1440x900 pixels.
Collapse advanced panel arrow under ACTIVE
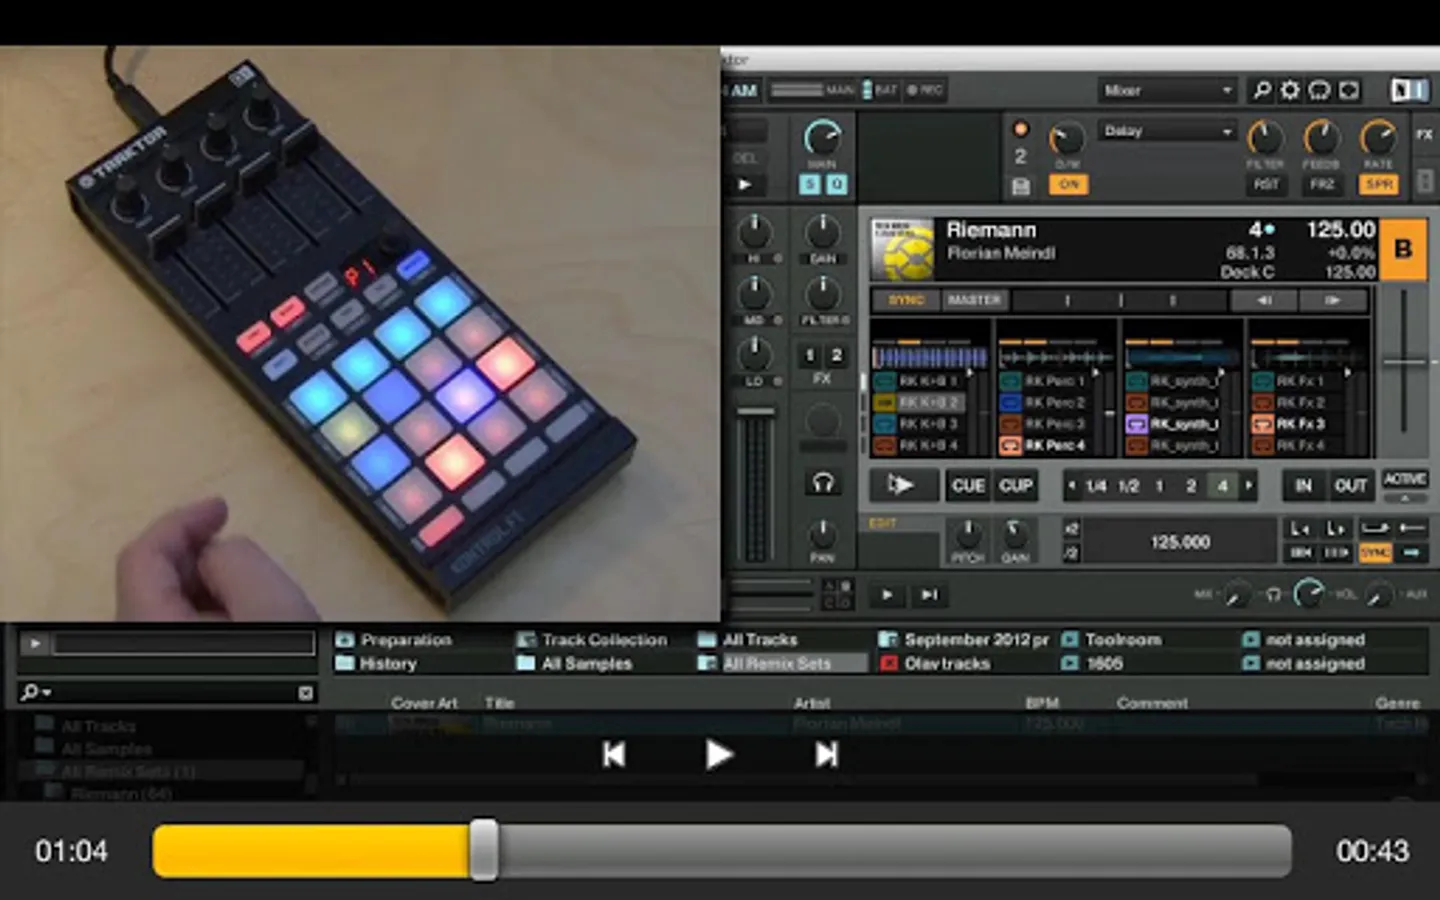point(1404,498)
